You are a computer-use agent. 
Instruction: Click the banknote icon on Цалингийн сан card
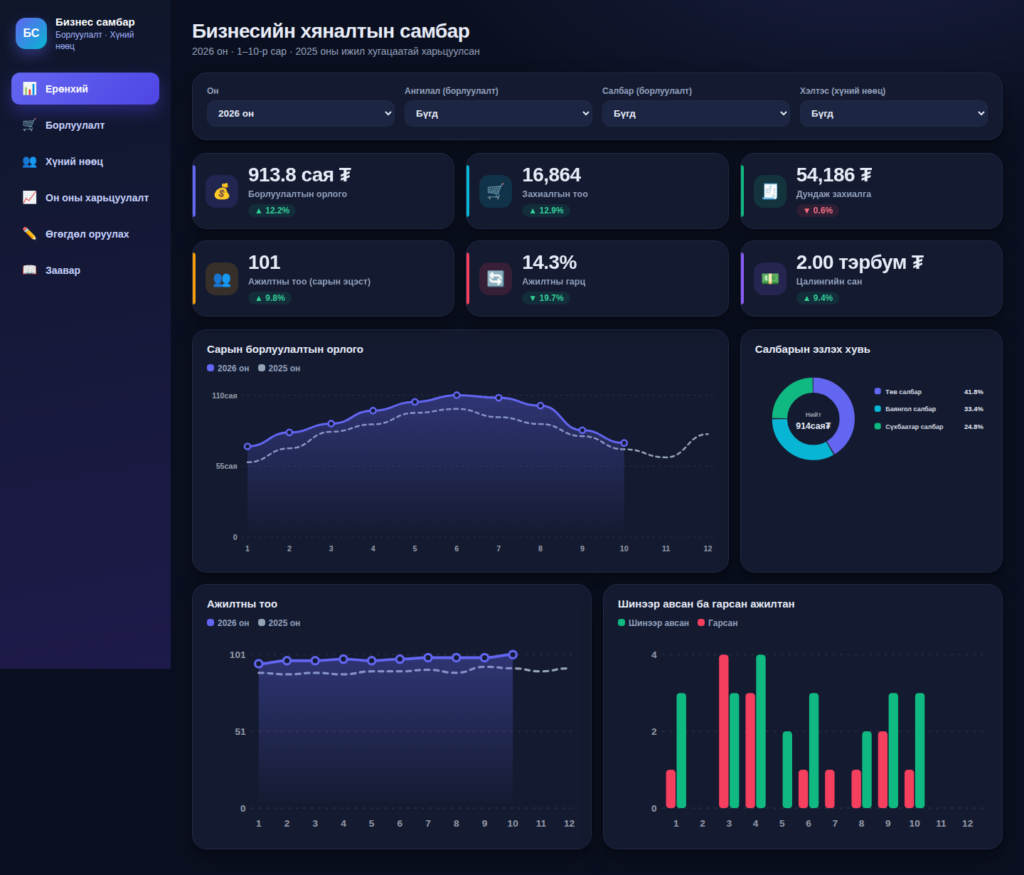770,279
